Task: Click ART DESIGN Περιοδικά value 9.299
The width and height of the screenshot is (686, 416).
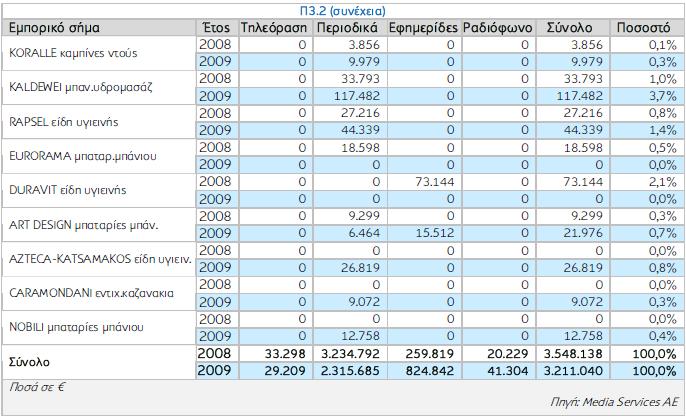Action: point(364,216)
